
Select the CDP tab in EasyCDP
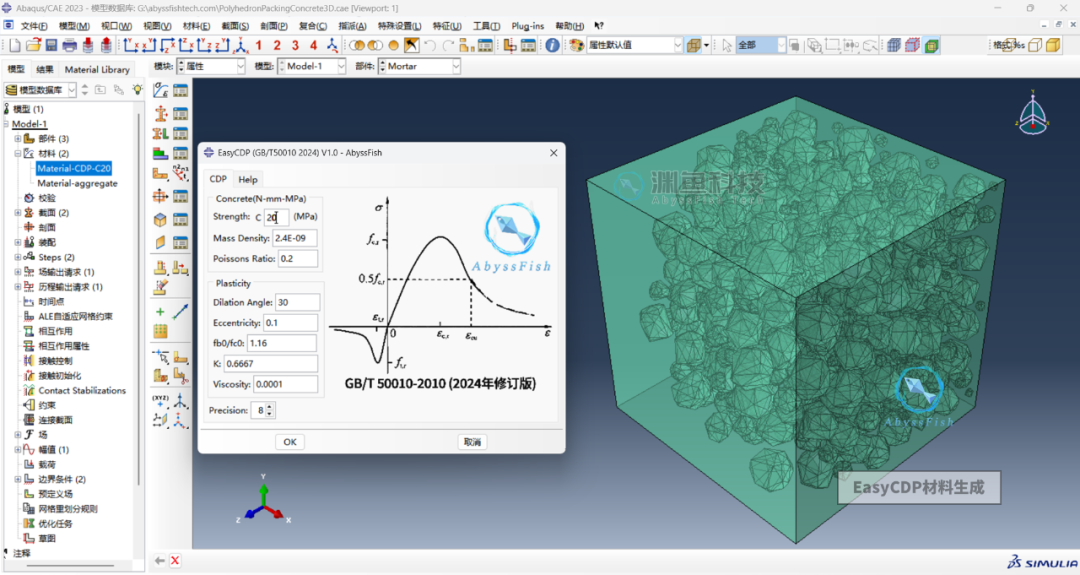(218, 179)
